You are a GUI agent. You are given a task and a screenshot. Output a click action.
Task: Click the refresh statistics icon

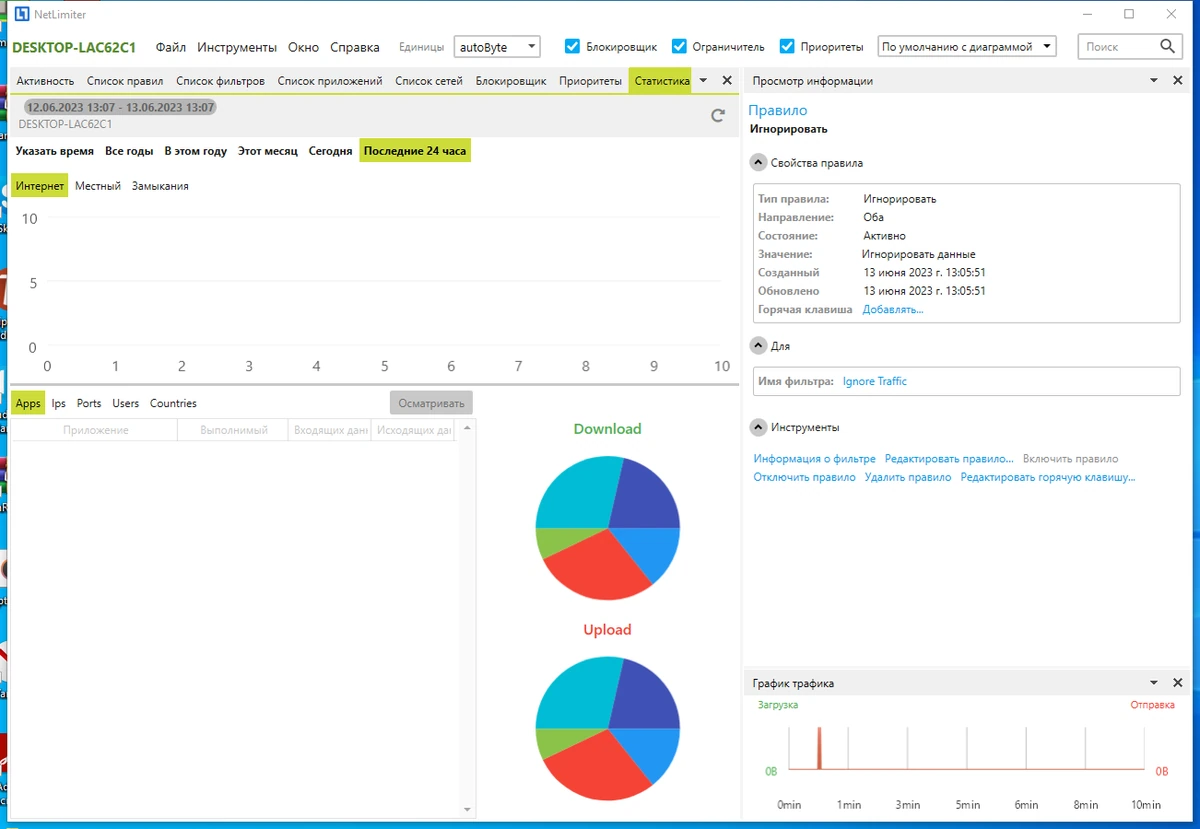[x=717, y=116]
